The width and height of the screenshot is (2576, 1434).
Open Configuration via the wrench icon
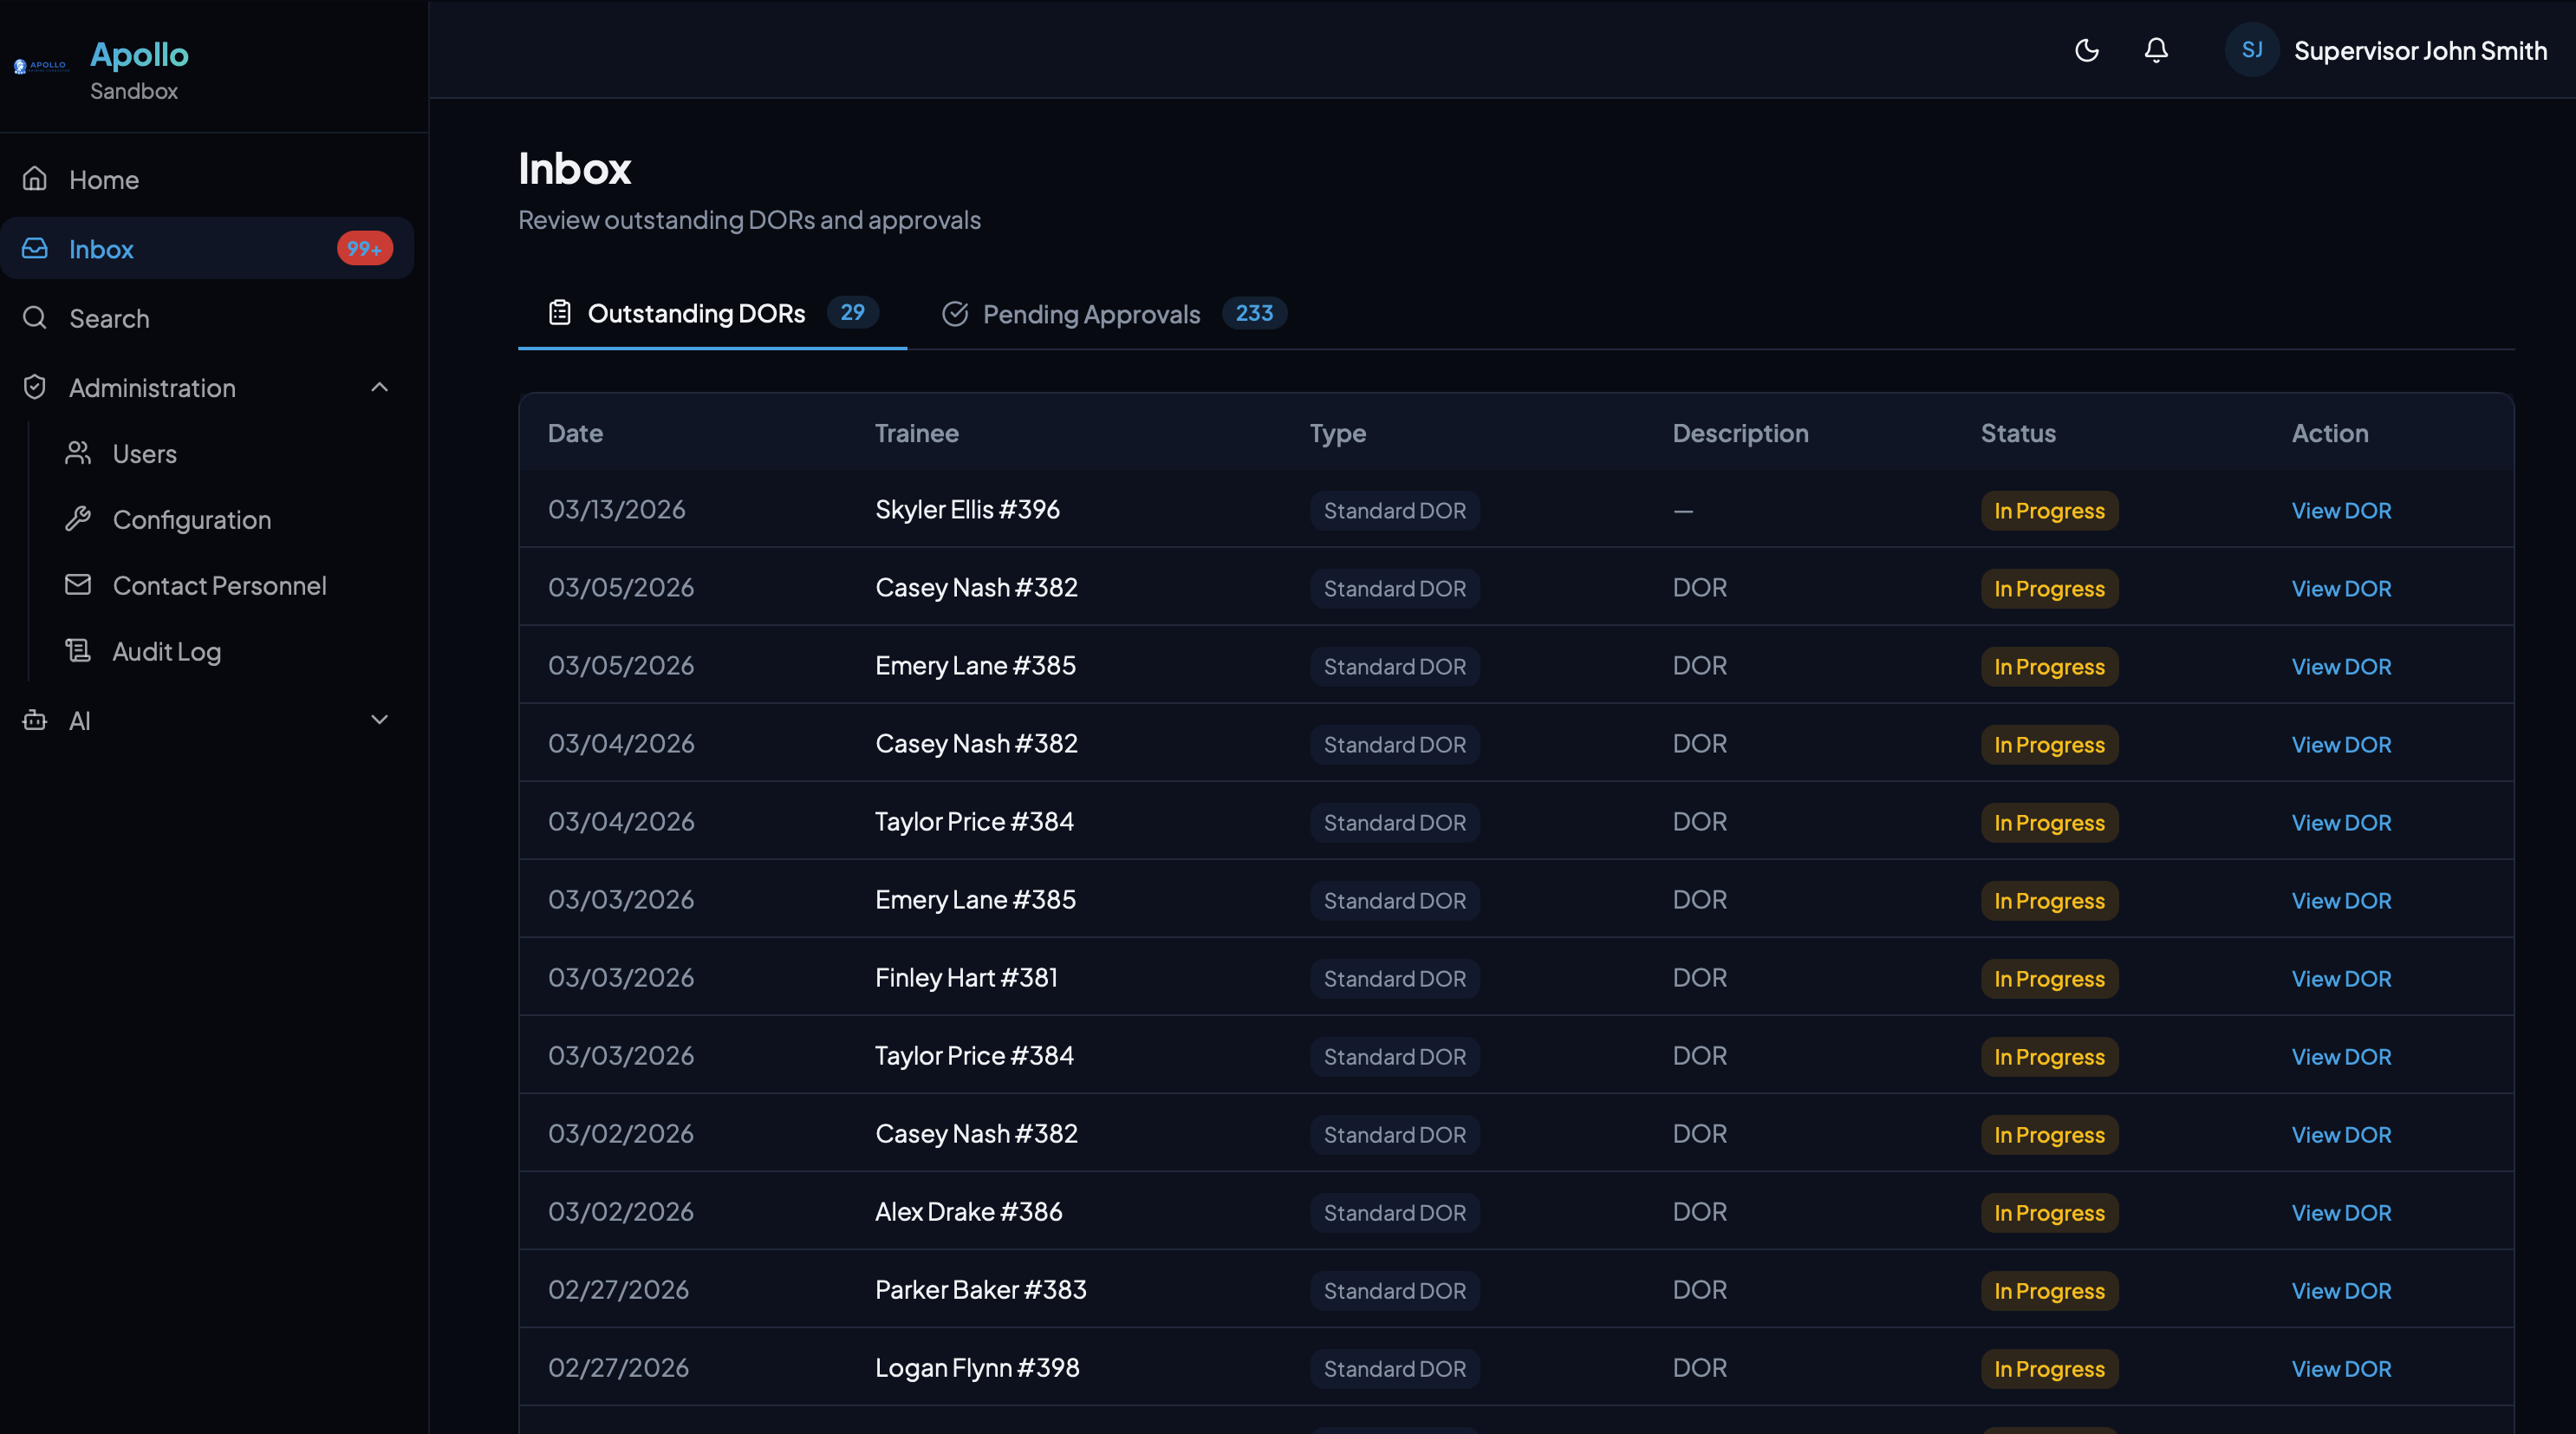(79, 519)
